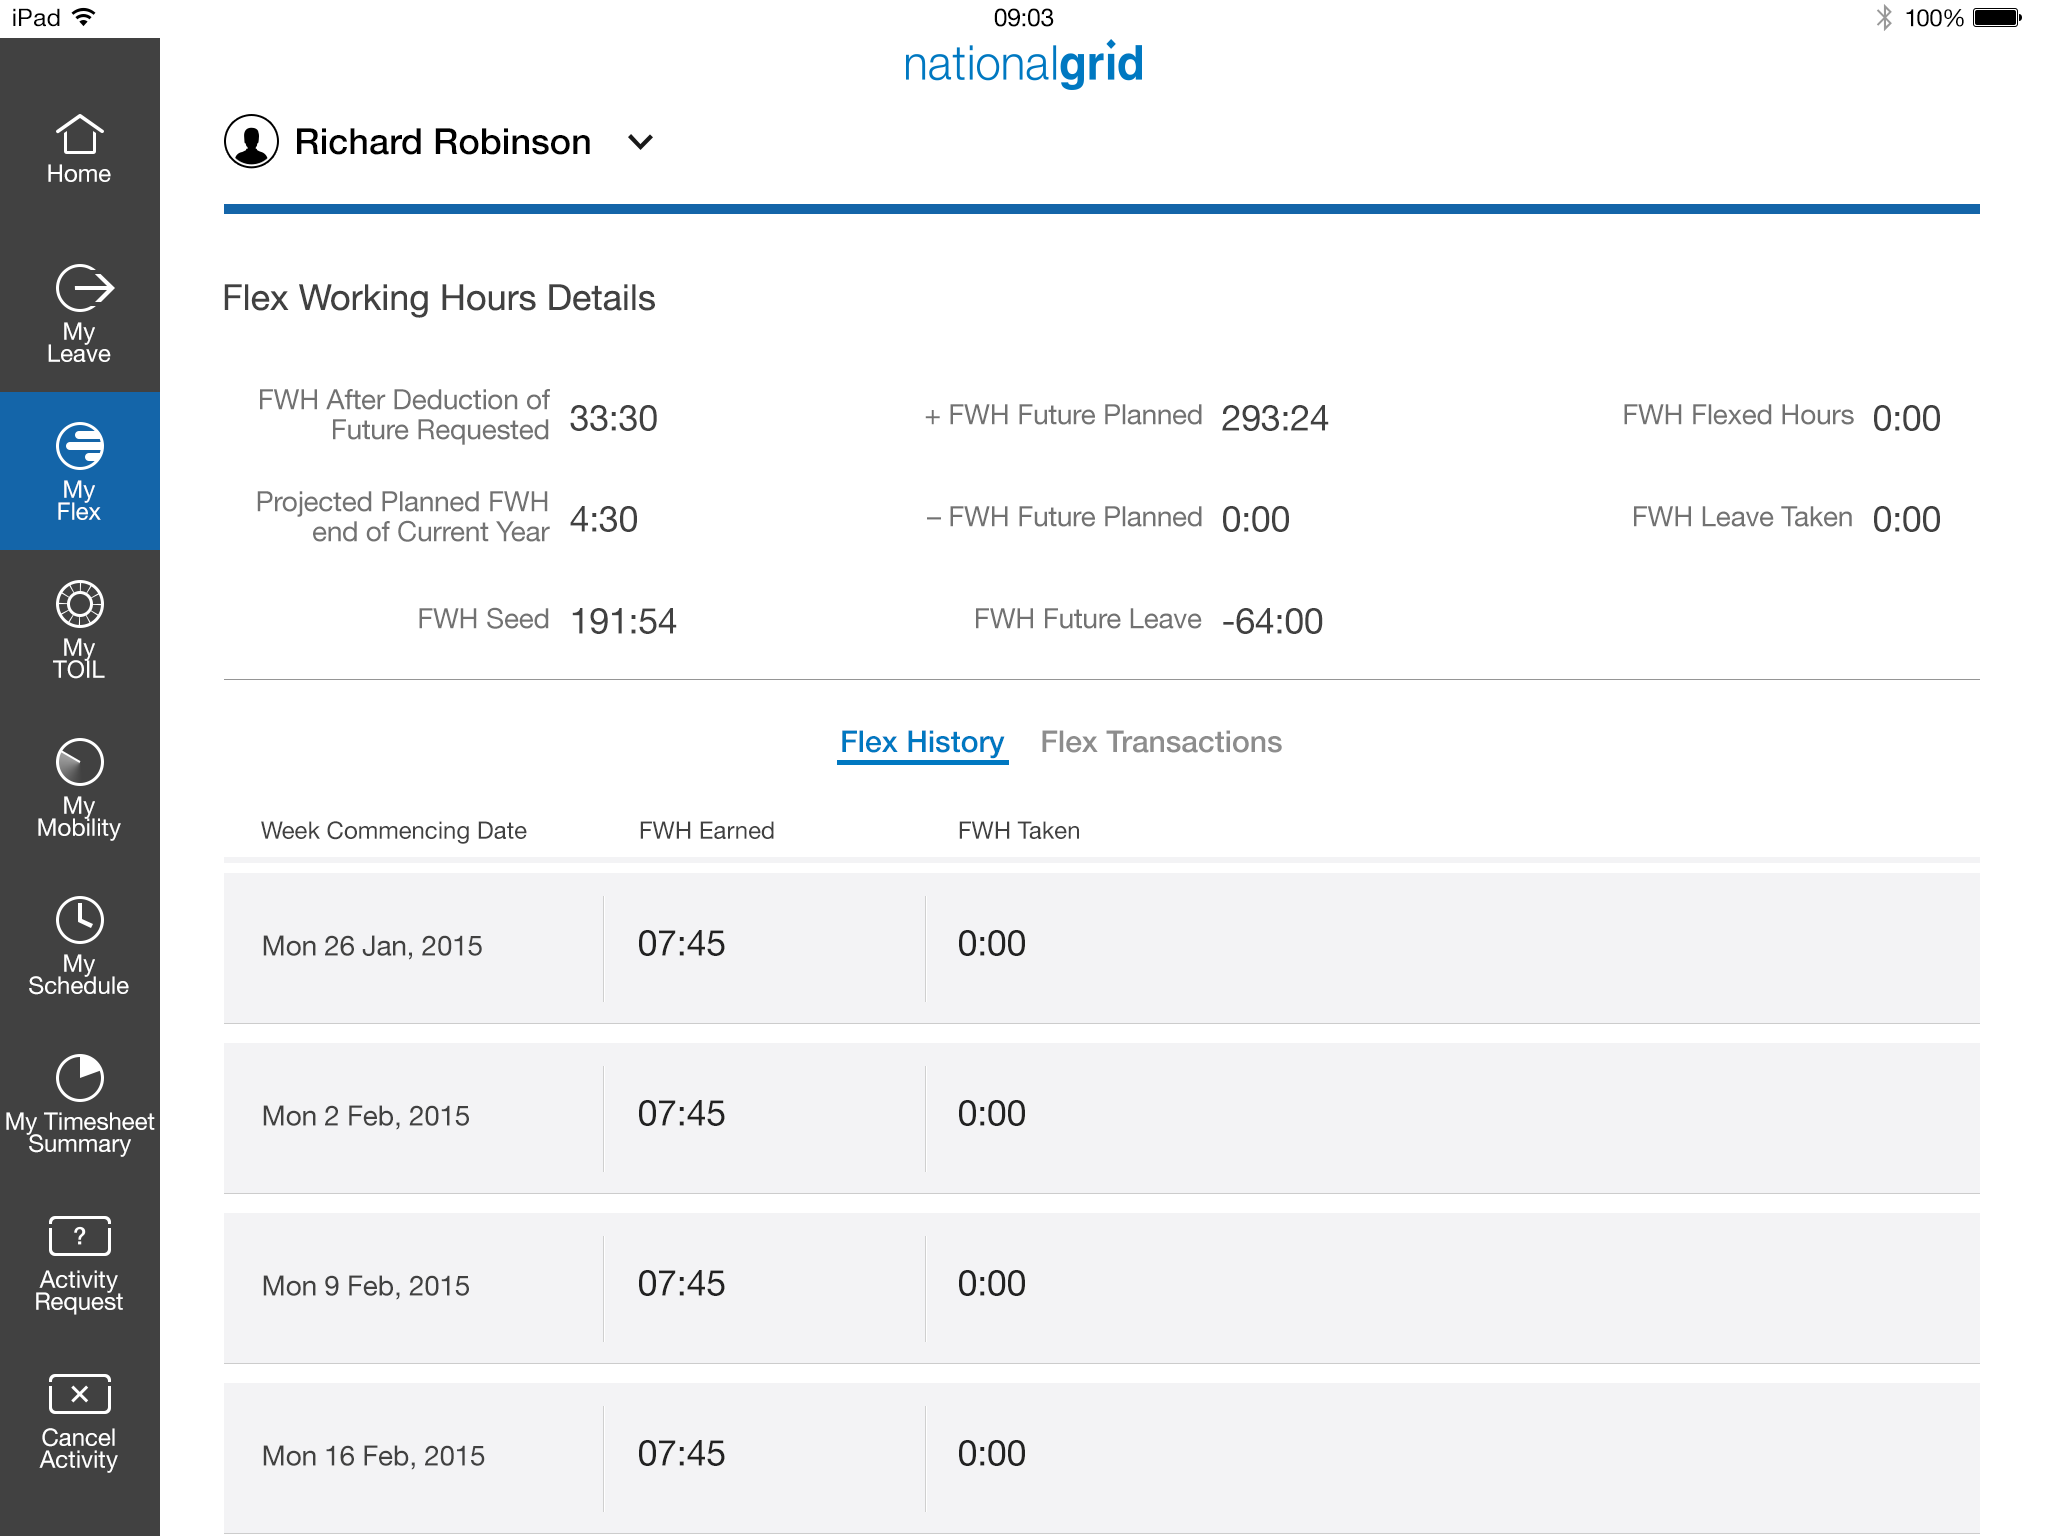
Task: Select the My Flex sidebar icon
Action: (79, 471)
